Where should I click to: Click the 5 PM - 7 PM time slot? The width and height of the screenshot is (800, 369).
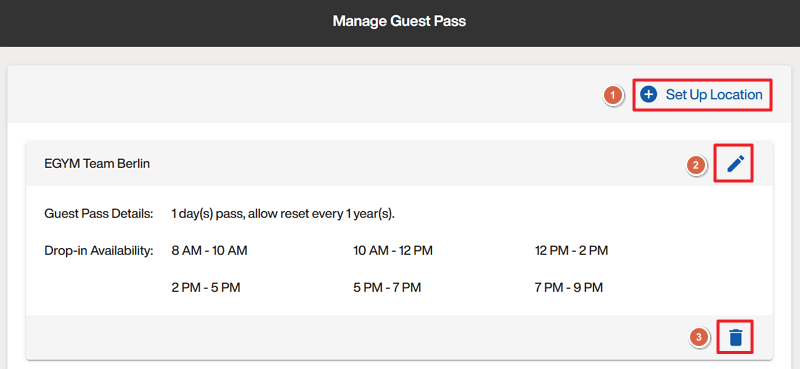(x=387, y=288)
